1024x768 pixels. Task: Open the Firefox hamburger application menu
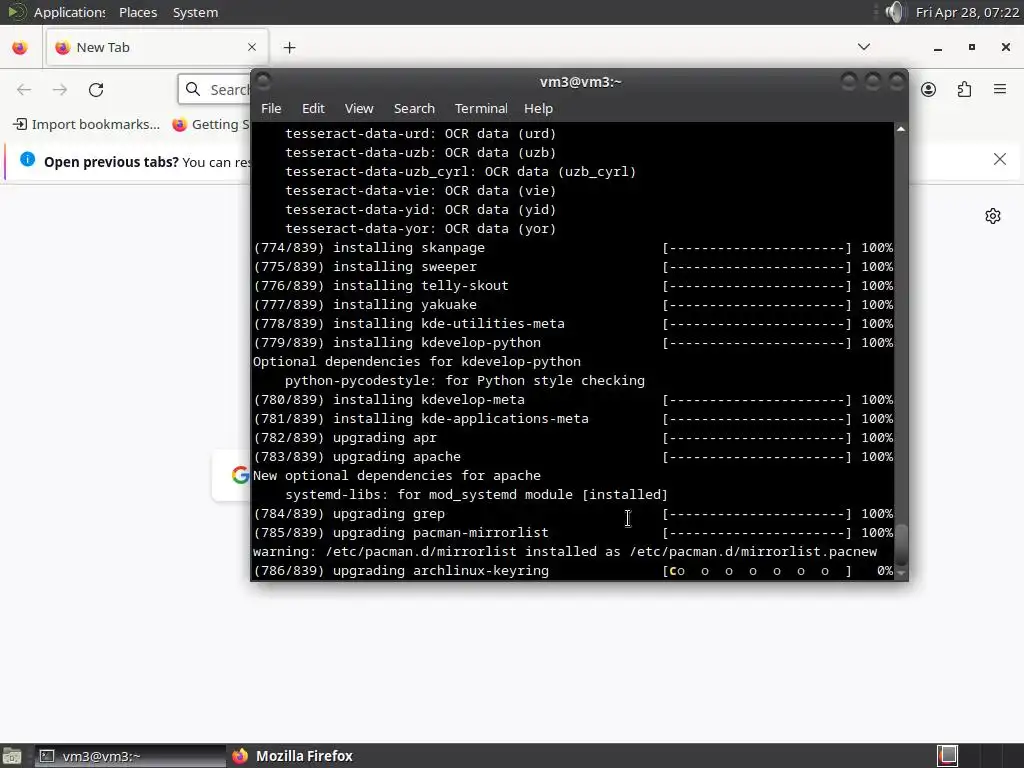click(1000, 89)
